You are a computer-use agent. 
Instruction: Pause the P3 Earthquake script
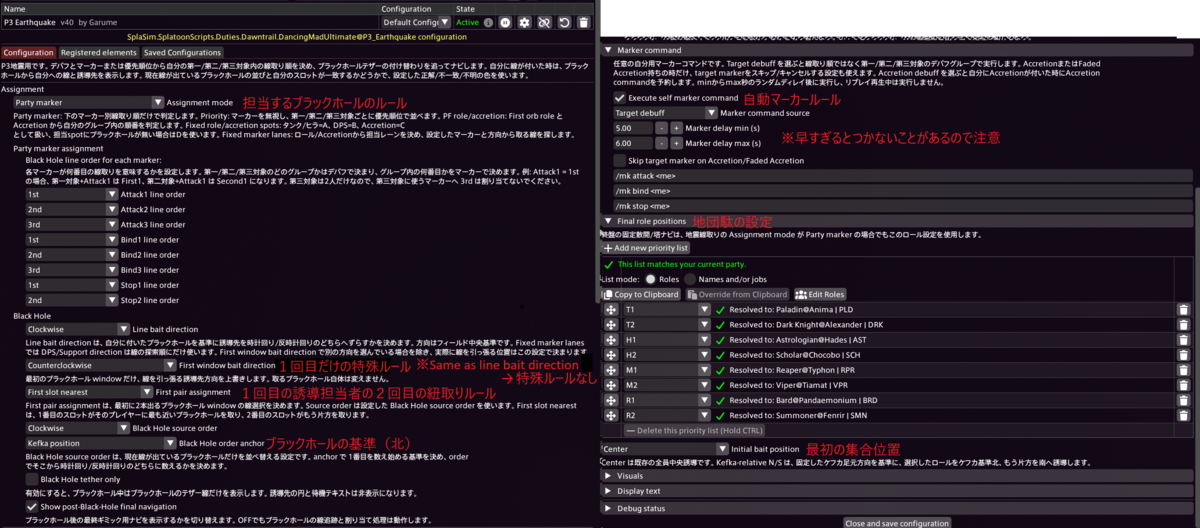pyautogui.click(x=507, y=22)
